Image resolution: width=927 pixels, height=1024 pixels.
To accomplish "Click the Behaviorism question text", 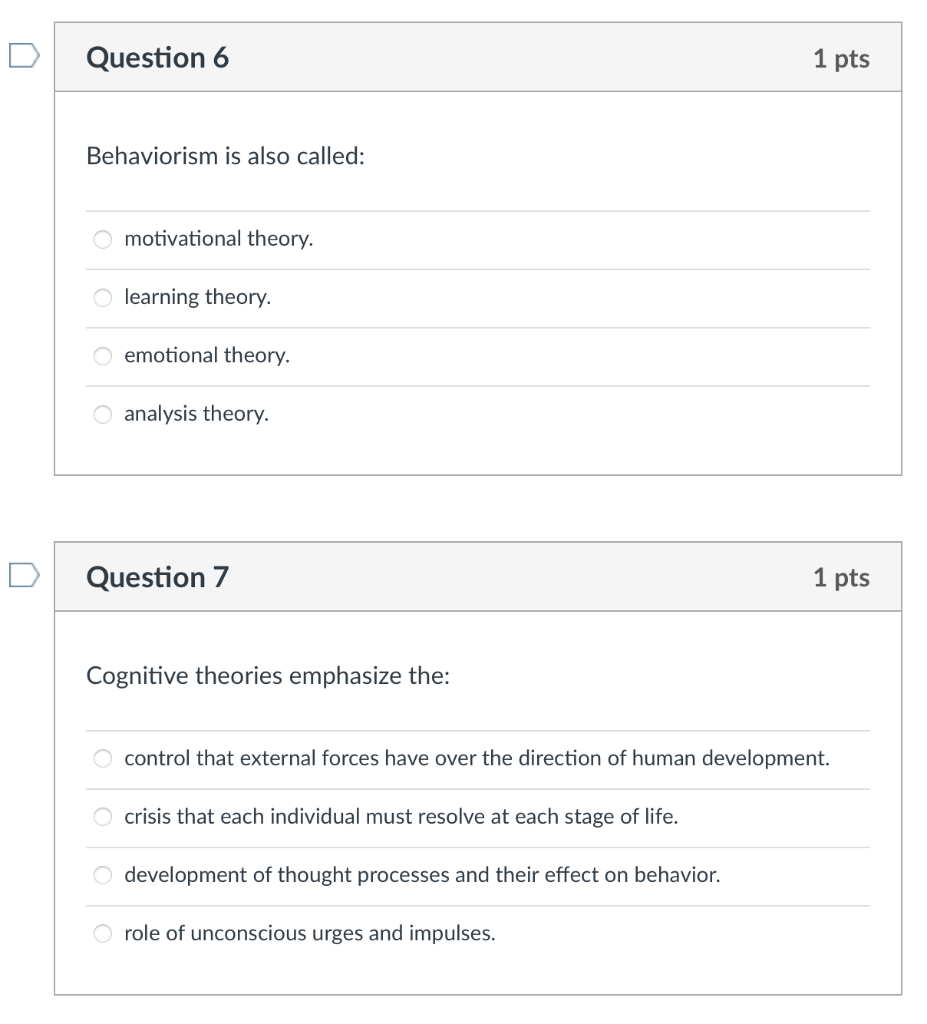I will tap(225, 155).
